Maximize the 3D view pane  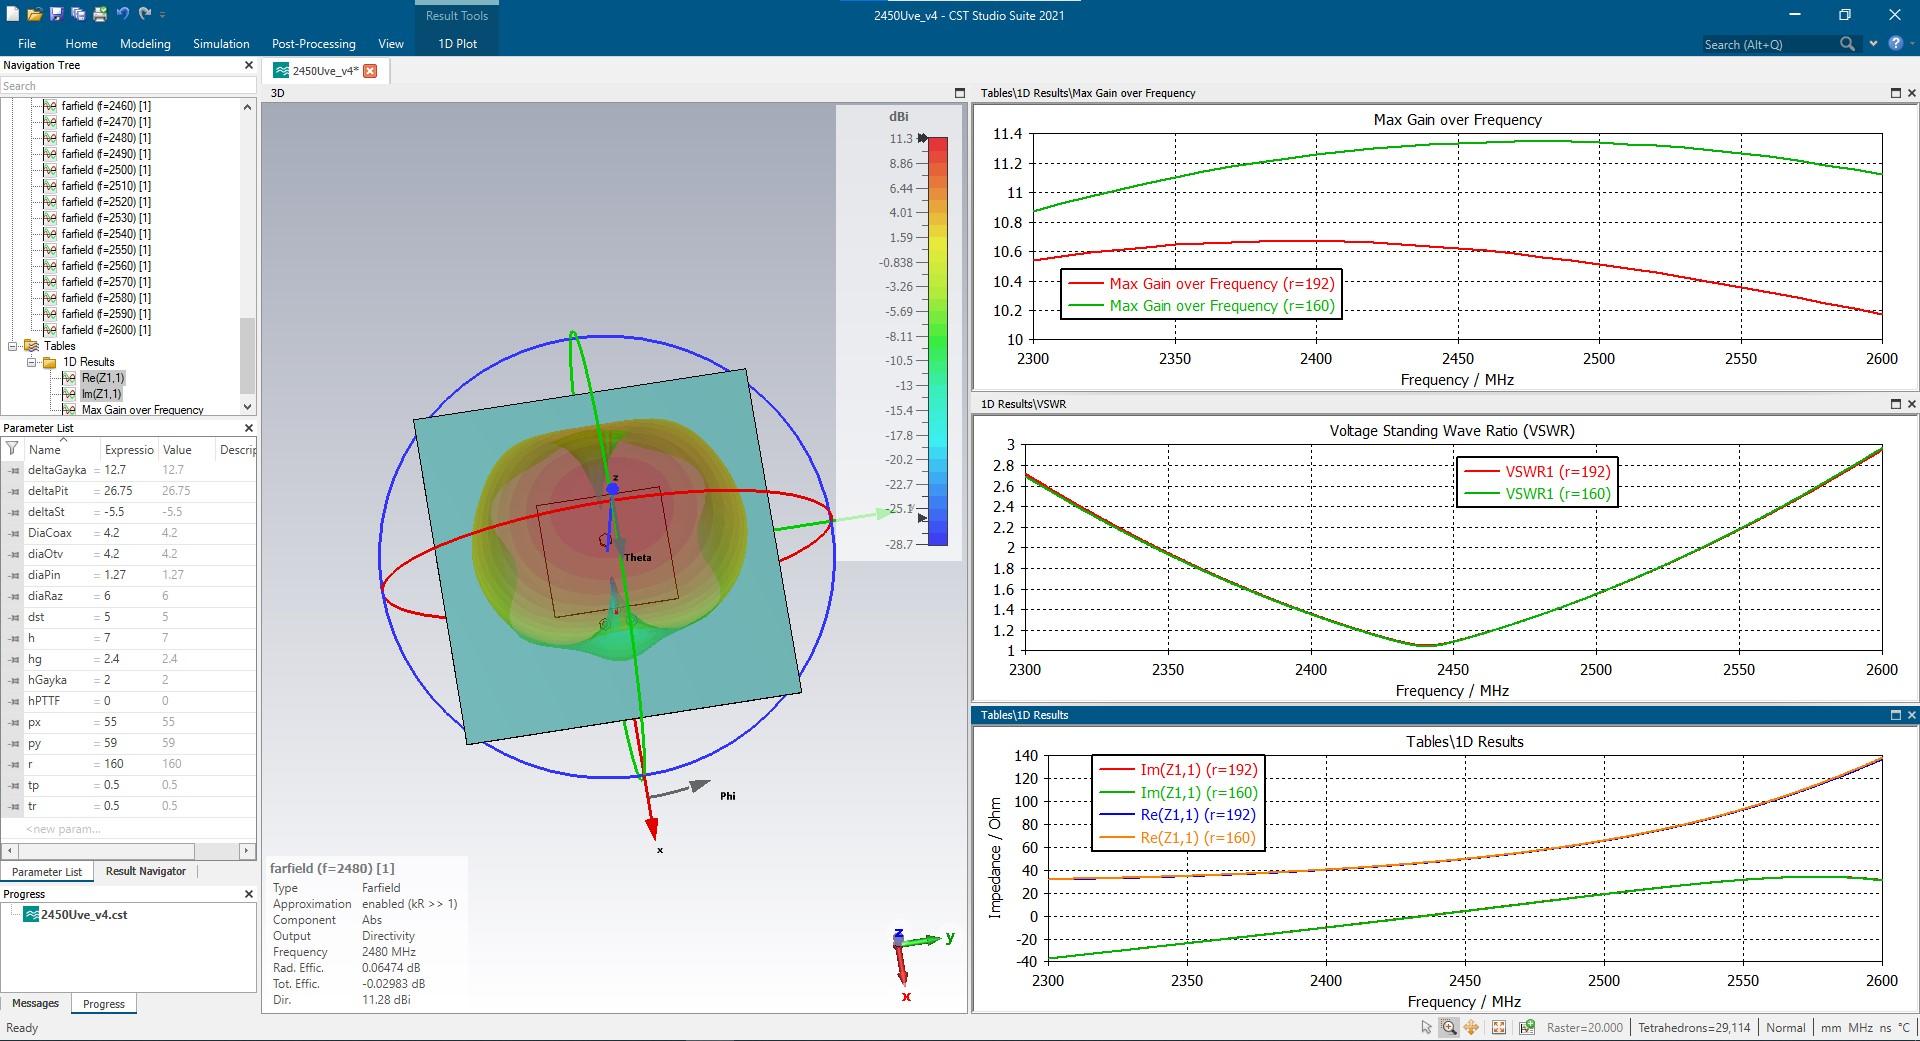959,93
